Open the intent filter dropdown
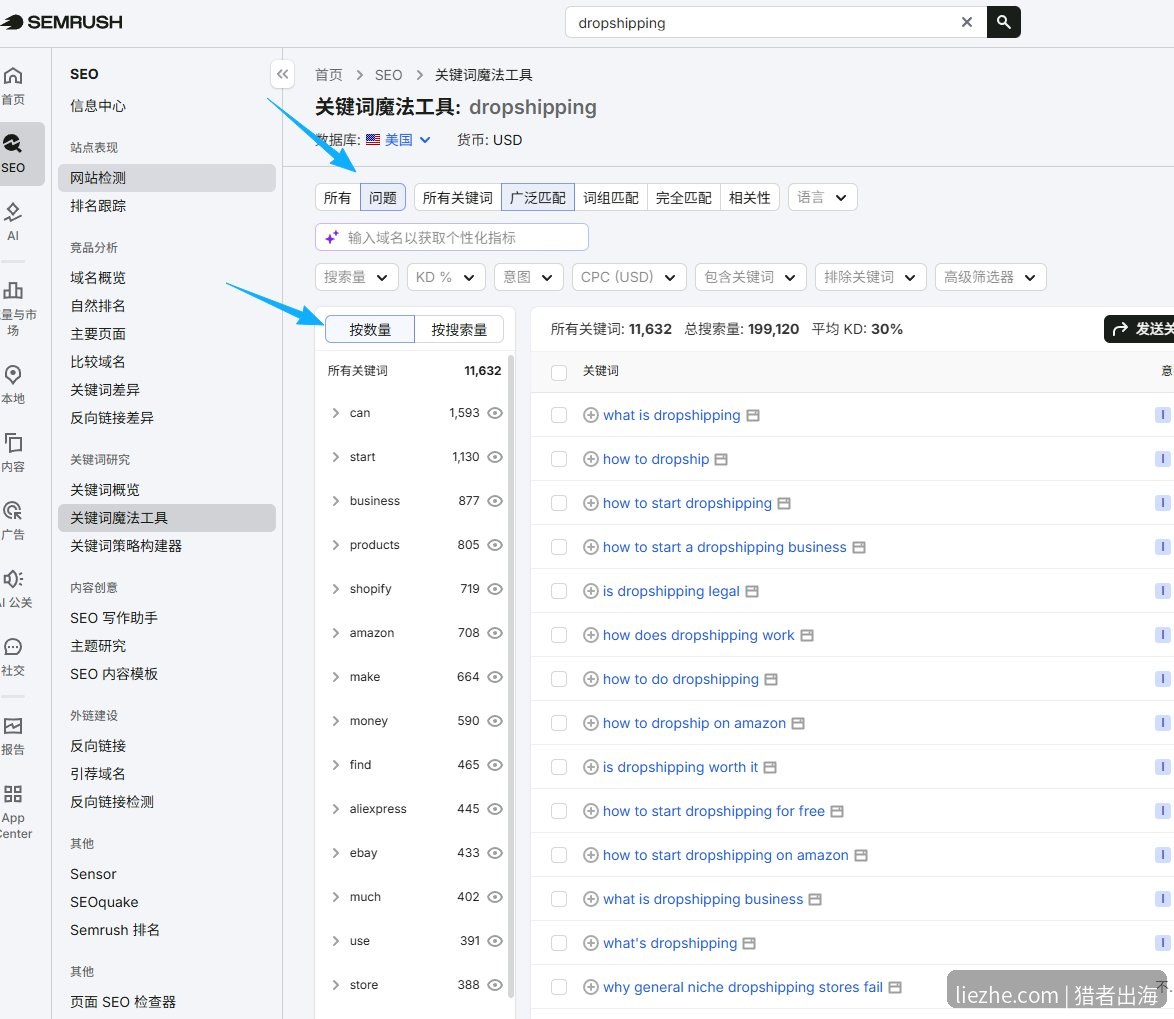Viewport: 1174px width, 1019px height. click(529, 277)
